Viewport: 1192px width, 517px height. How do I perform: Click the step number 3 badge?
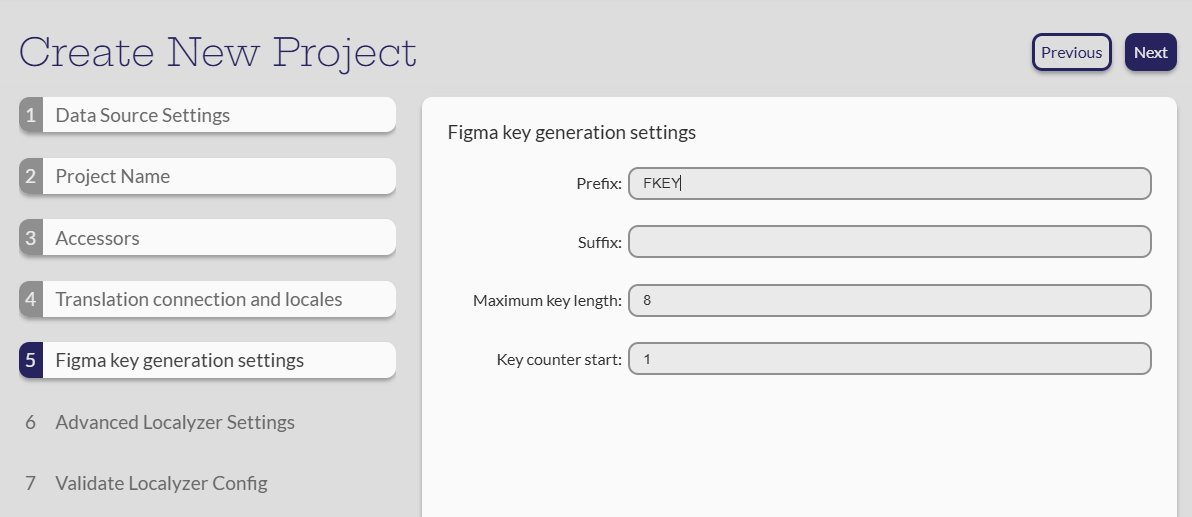[x=31, y=238]
